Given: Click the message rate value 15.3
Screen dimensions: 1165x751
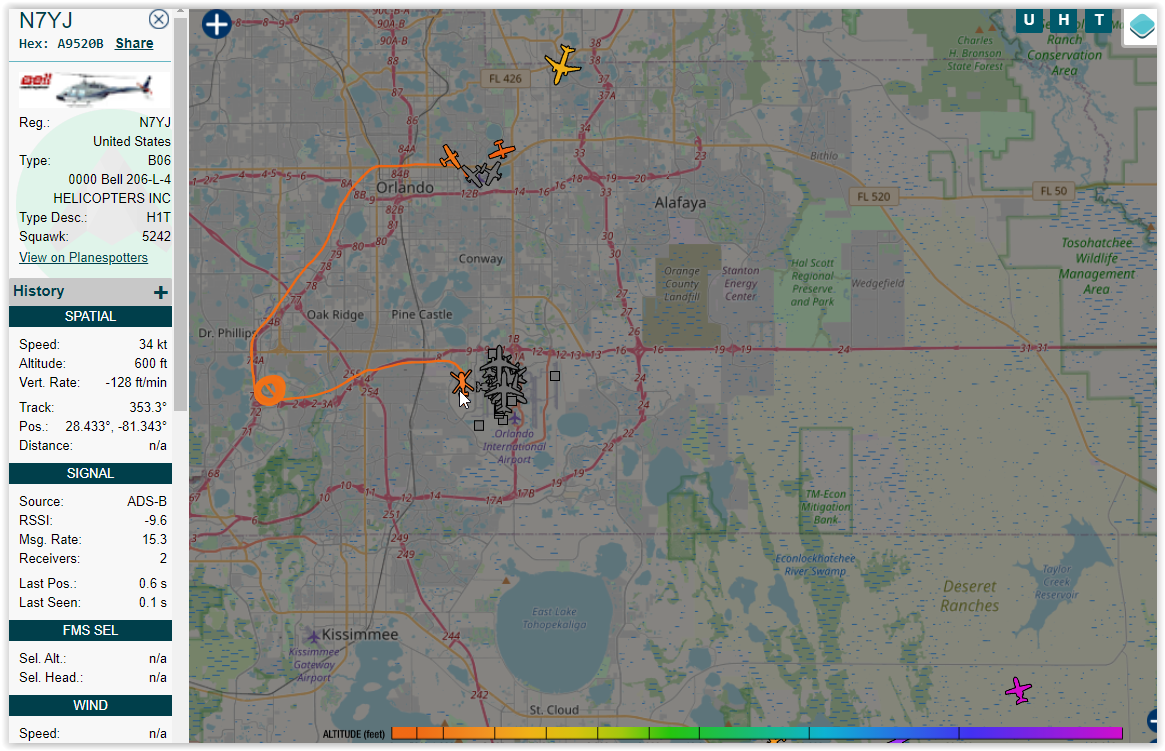Looking at the screenshot, I should [155, 539].
